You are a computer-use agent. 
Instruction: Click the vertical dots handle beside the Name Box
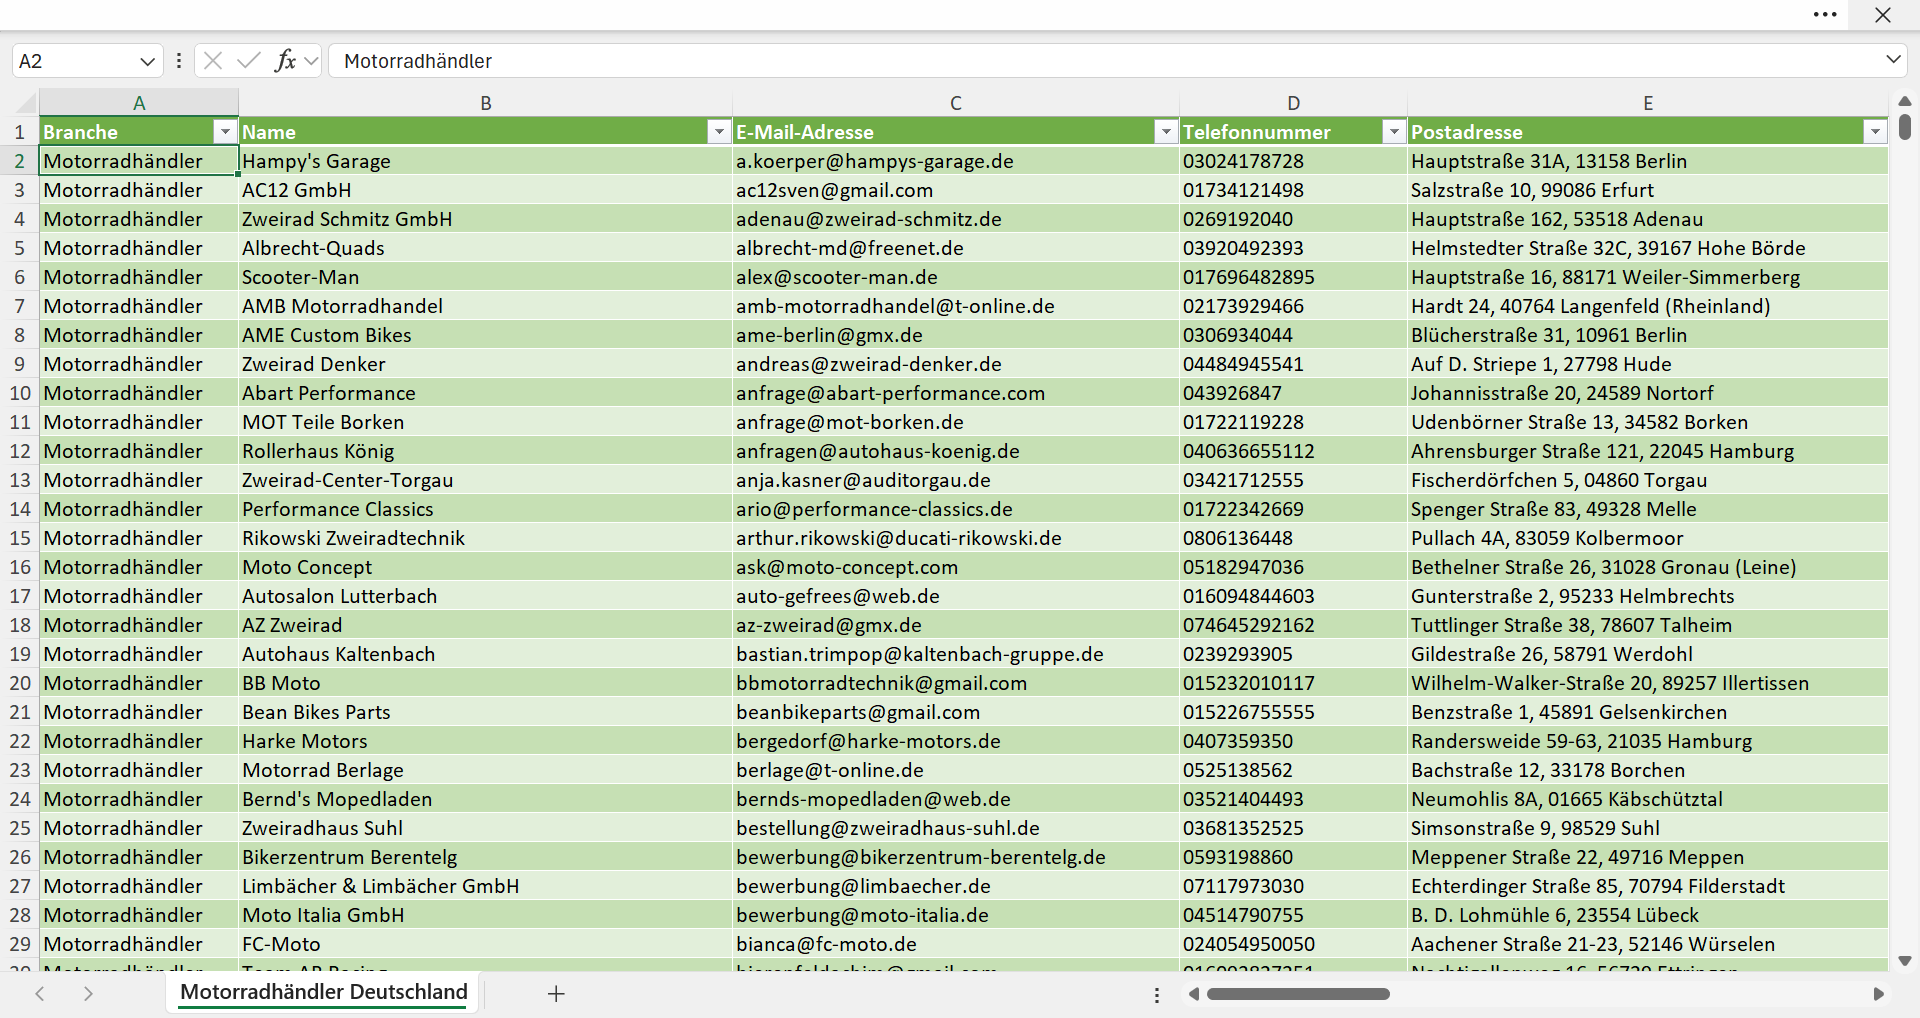pyautogui.click(x=179, y=61)
